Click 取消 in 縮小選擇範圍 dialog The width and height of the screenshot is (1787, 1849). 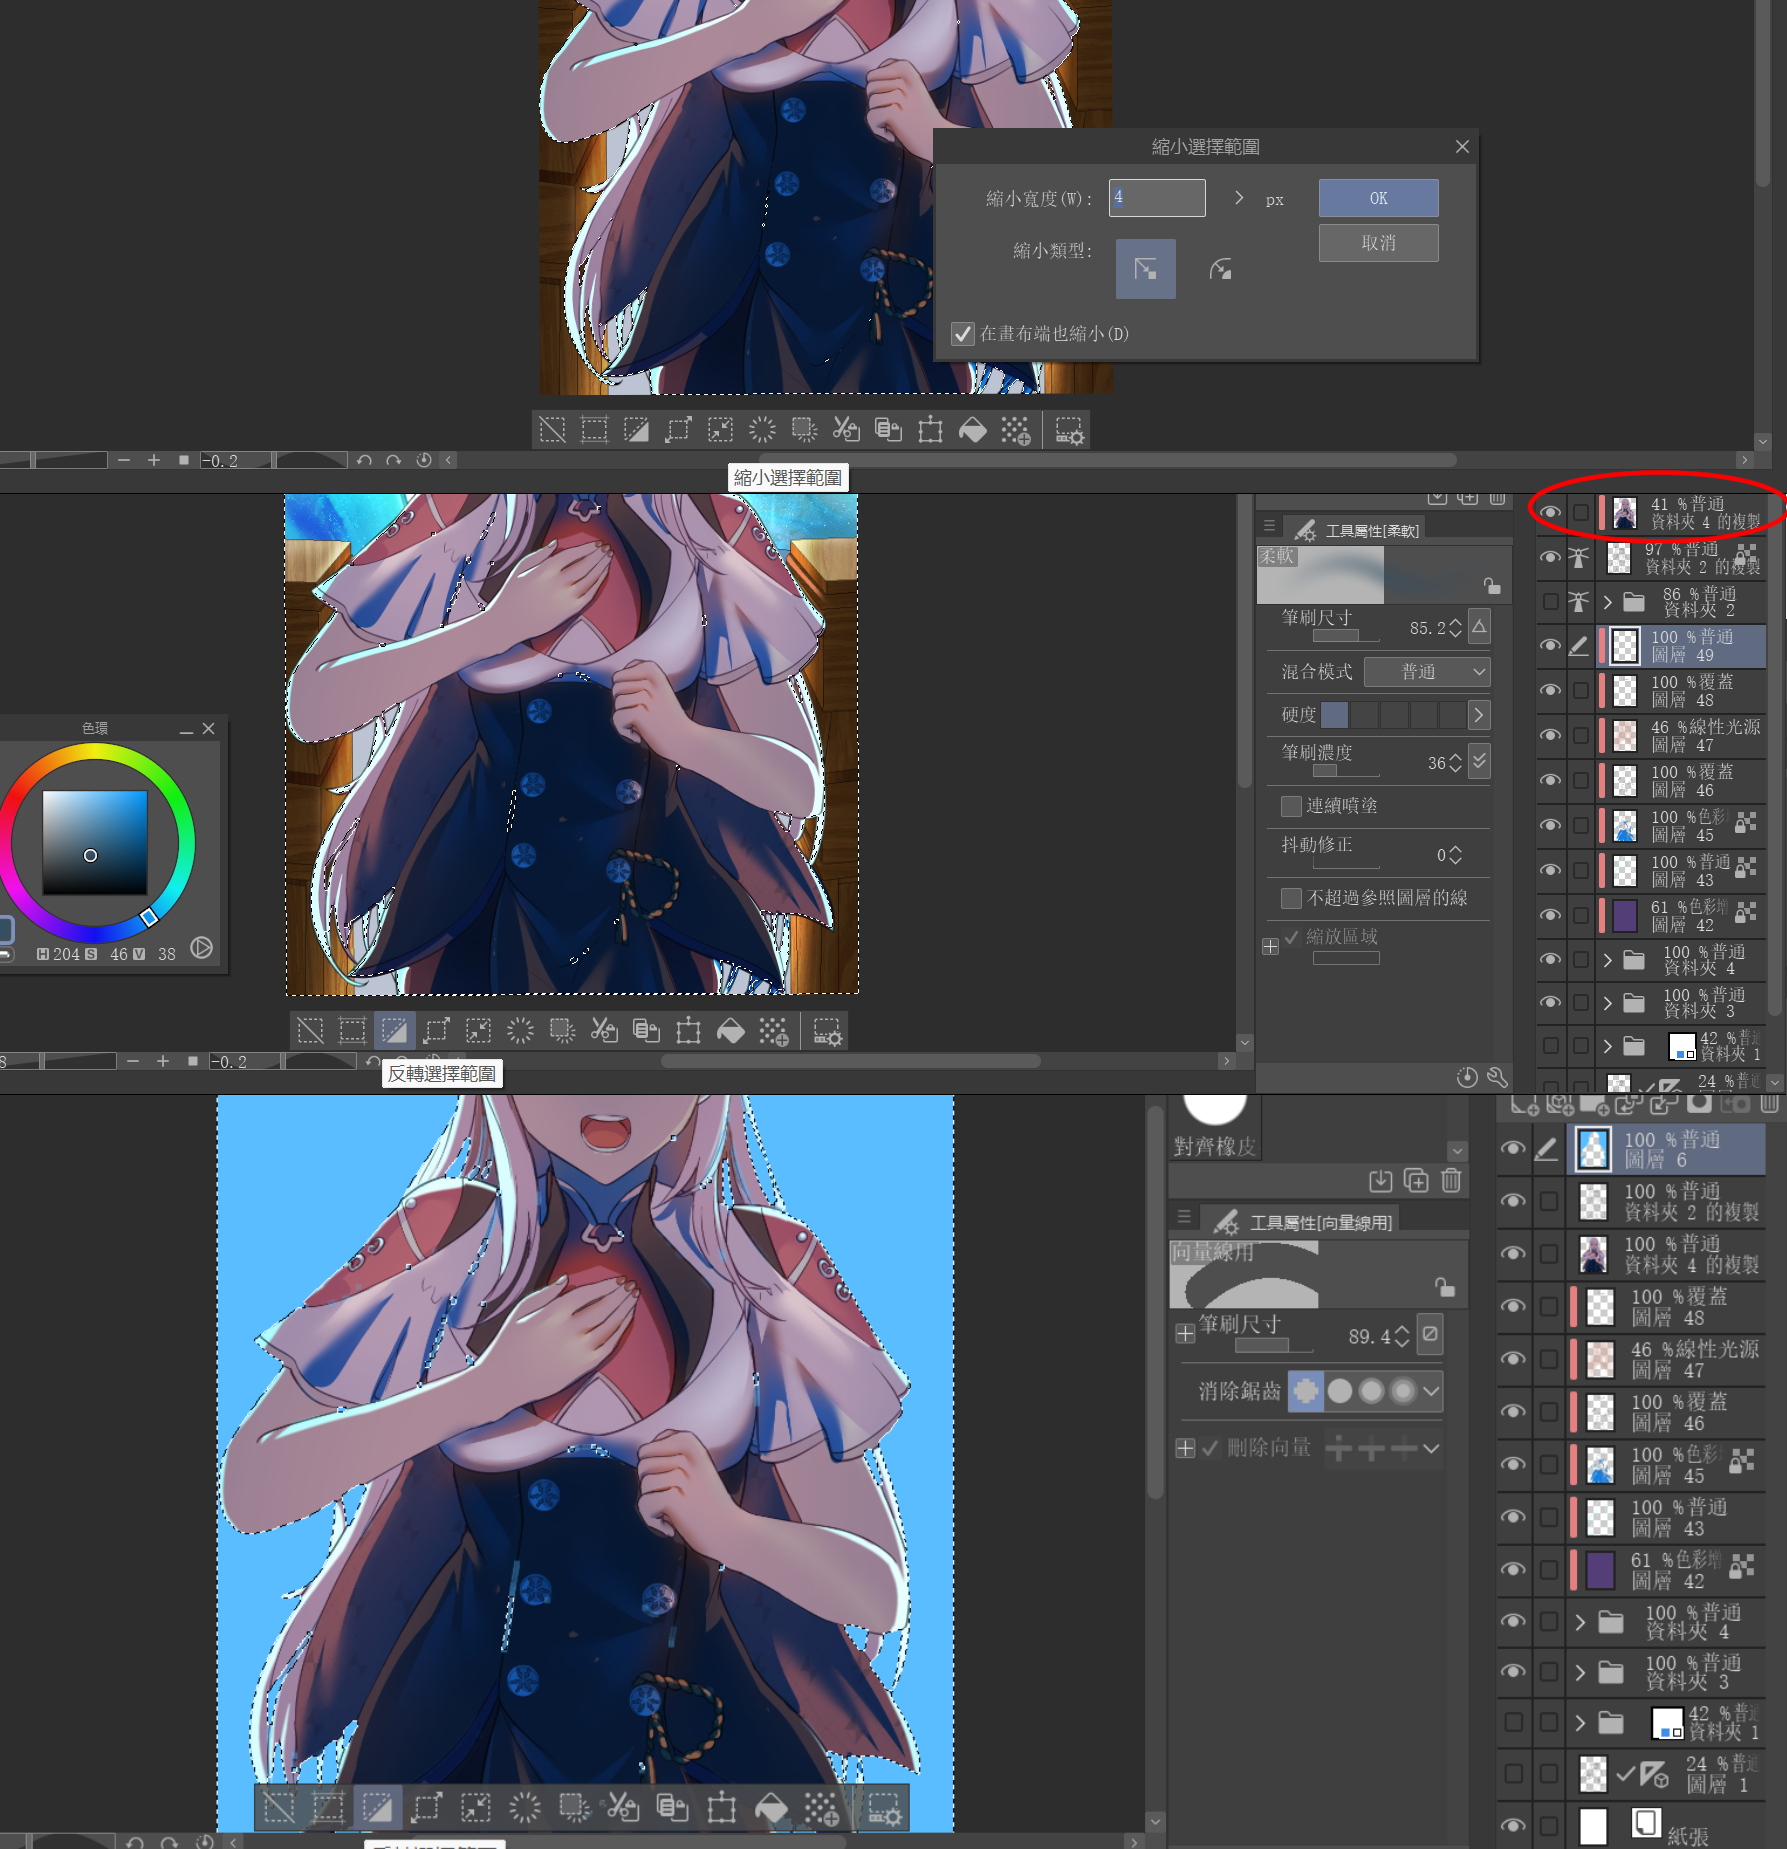pyautogui.click(x=1378, y=243)
